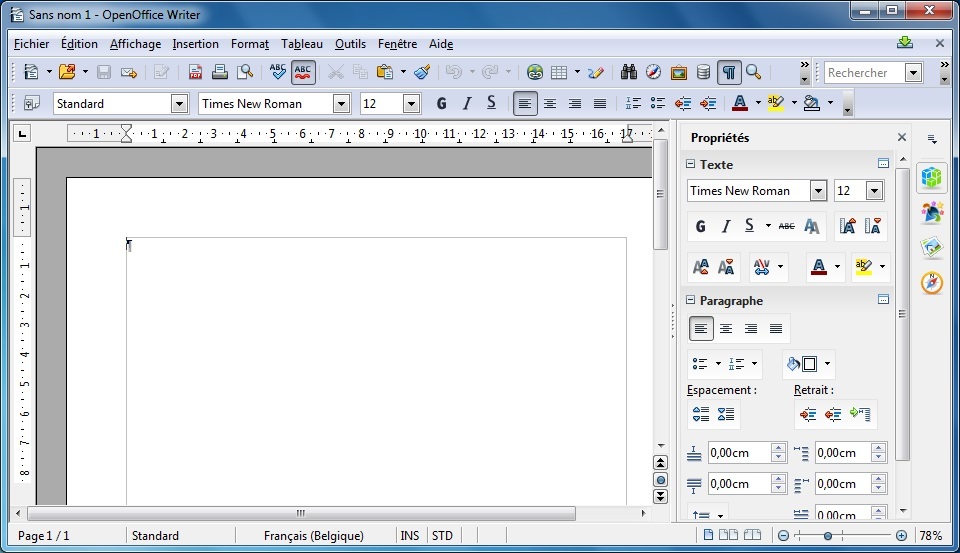Click the Insert table icon

point(559,72)
